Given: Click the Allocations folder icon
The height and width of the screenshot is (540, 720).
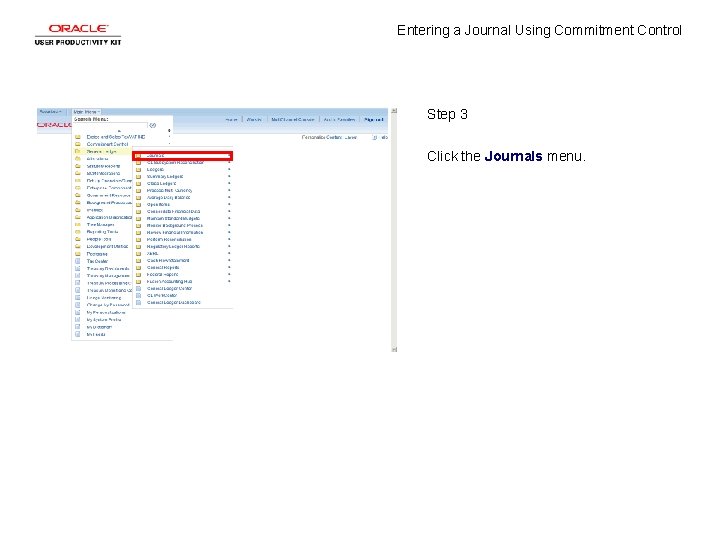Looking at the screenshot, I should 78,159.
